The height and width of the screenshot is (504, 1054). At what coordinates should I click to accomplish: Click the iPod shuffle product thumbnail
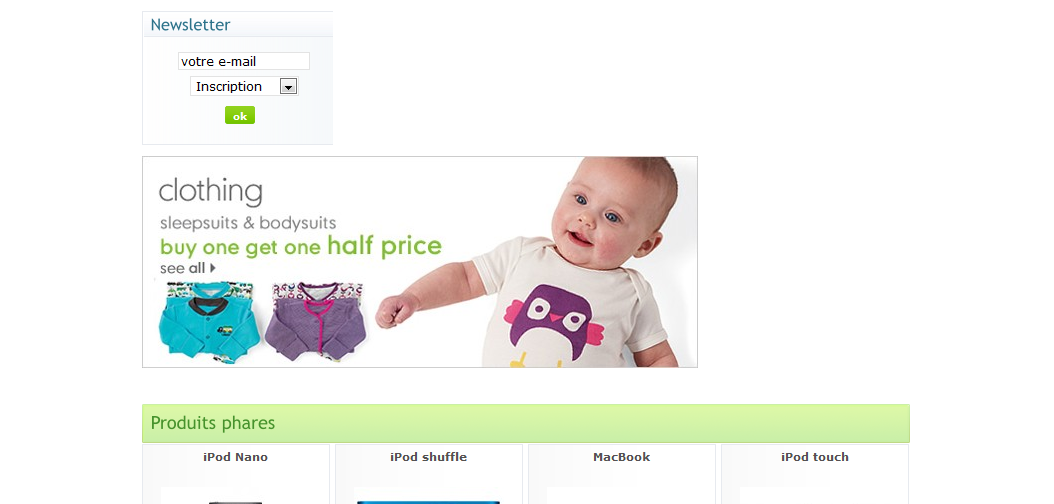click(x=428, y=496)
